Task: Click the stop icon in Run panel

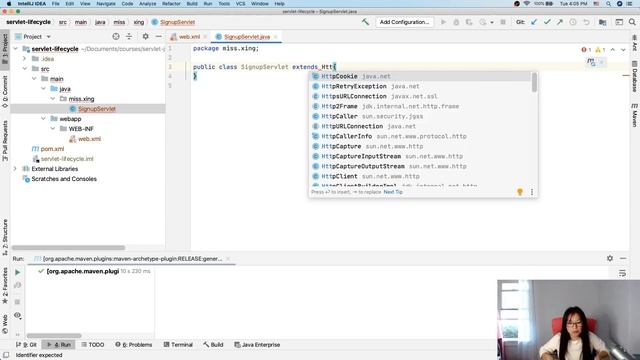Action: (x=17, y=302)
